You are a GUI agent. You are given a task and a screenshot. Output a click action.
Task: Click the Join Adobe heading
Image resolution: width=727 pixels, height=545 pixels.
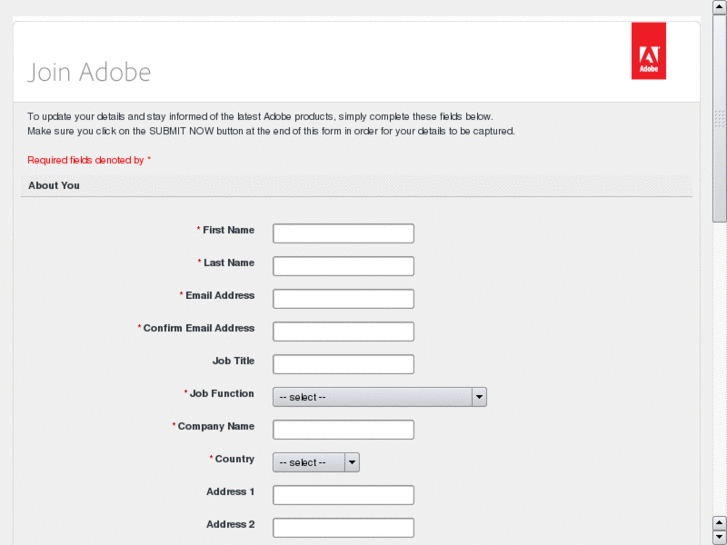coord(89,72)
